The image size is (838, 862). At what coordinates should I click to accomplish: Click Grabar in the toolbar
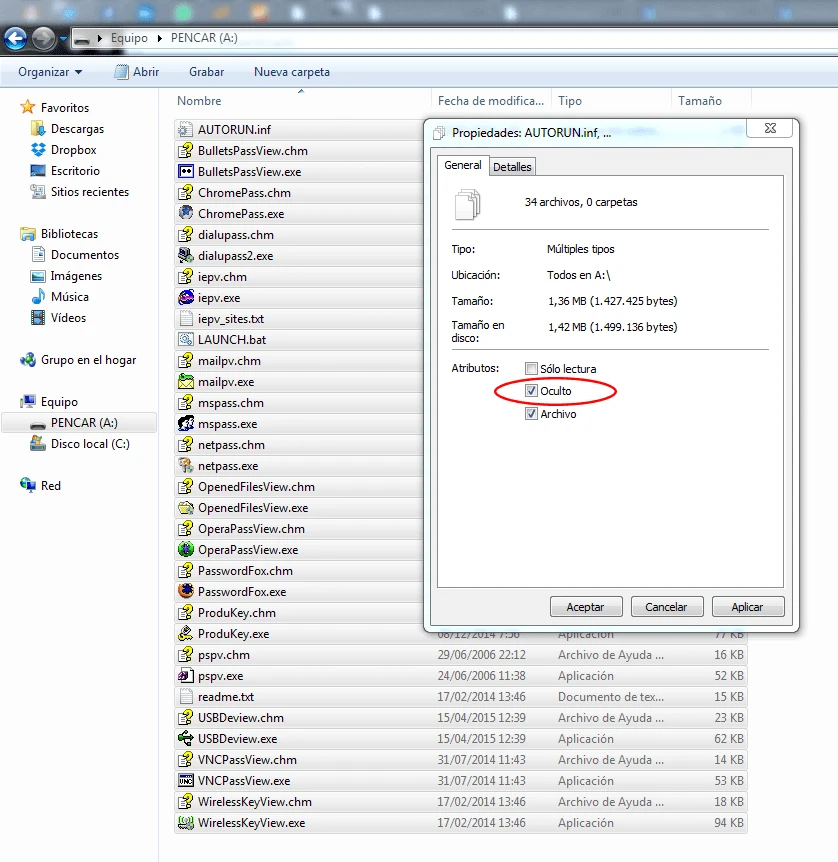[206, 72]
